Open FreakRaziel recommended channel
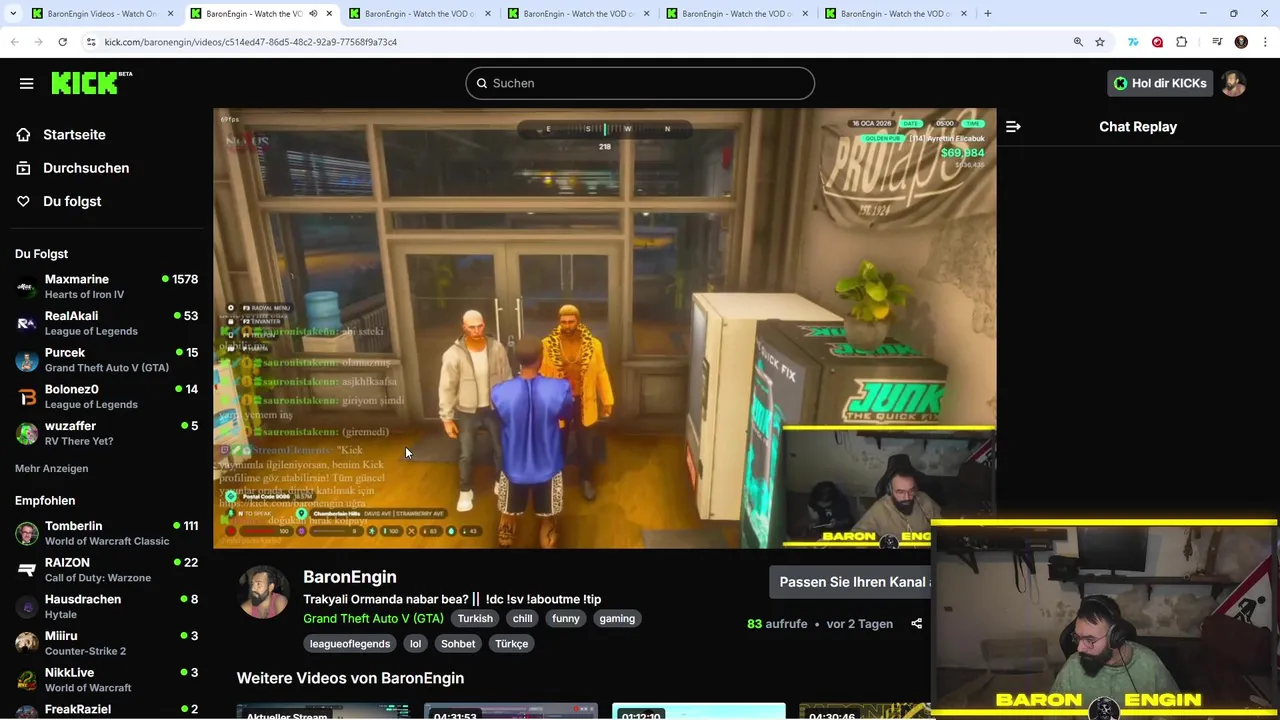1280x720 pixels. click(106, 710)
